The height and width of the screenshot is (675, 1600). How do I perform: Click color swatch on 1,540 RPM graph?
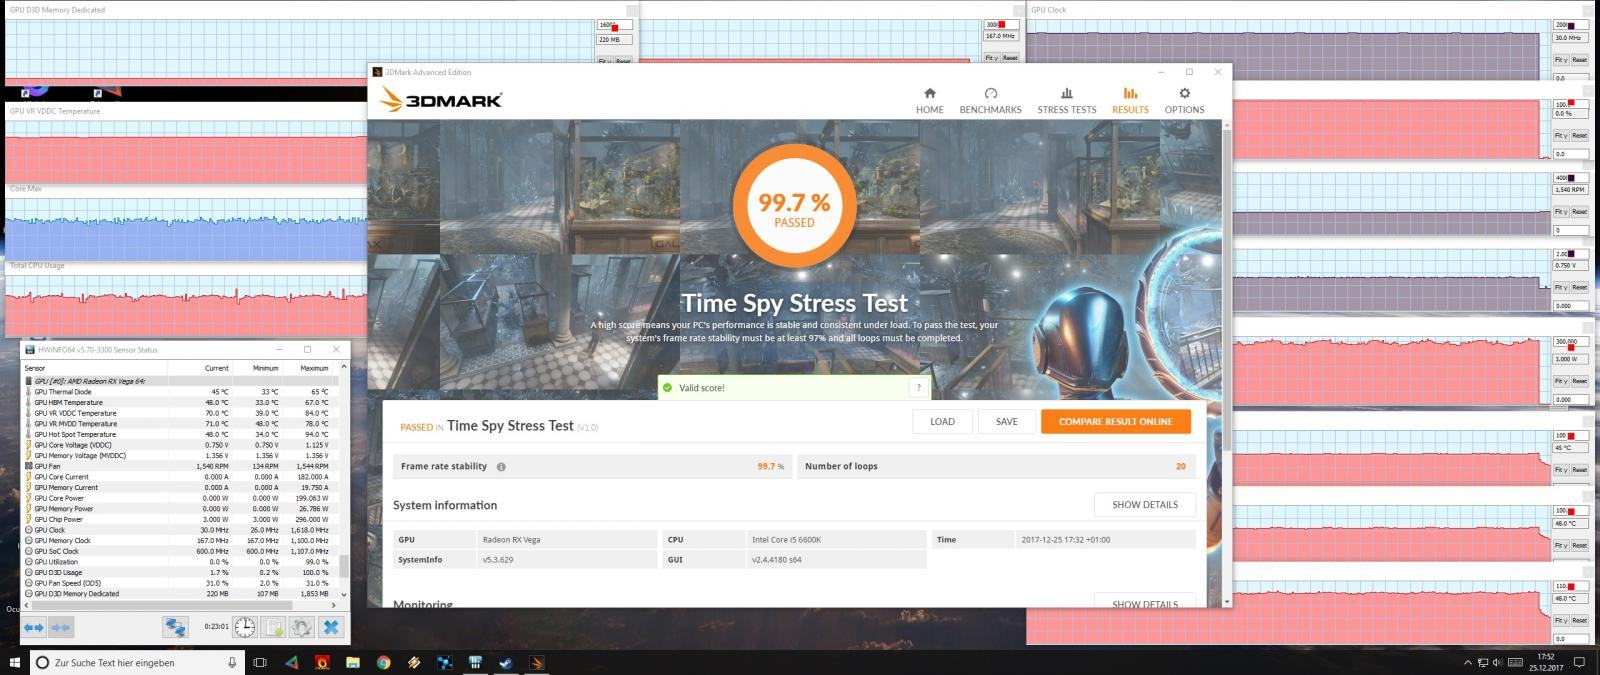pos(1572,178)
